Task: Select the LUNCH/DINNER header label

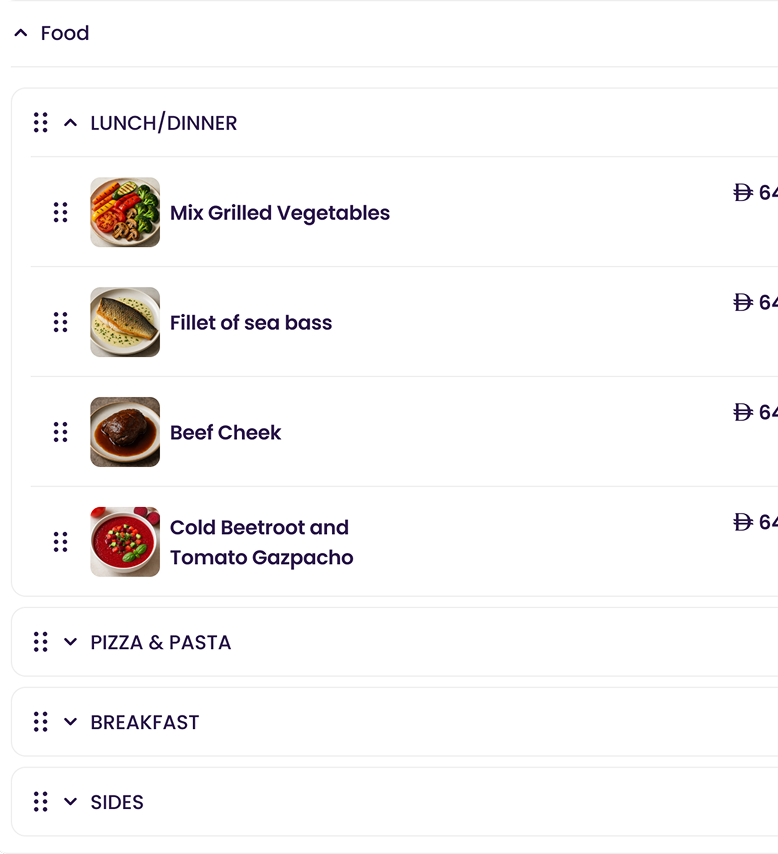Action: tap(164, 123)
